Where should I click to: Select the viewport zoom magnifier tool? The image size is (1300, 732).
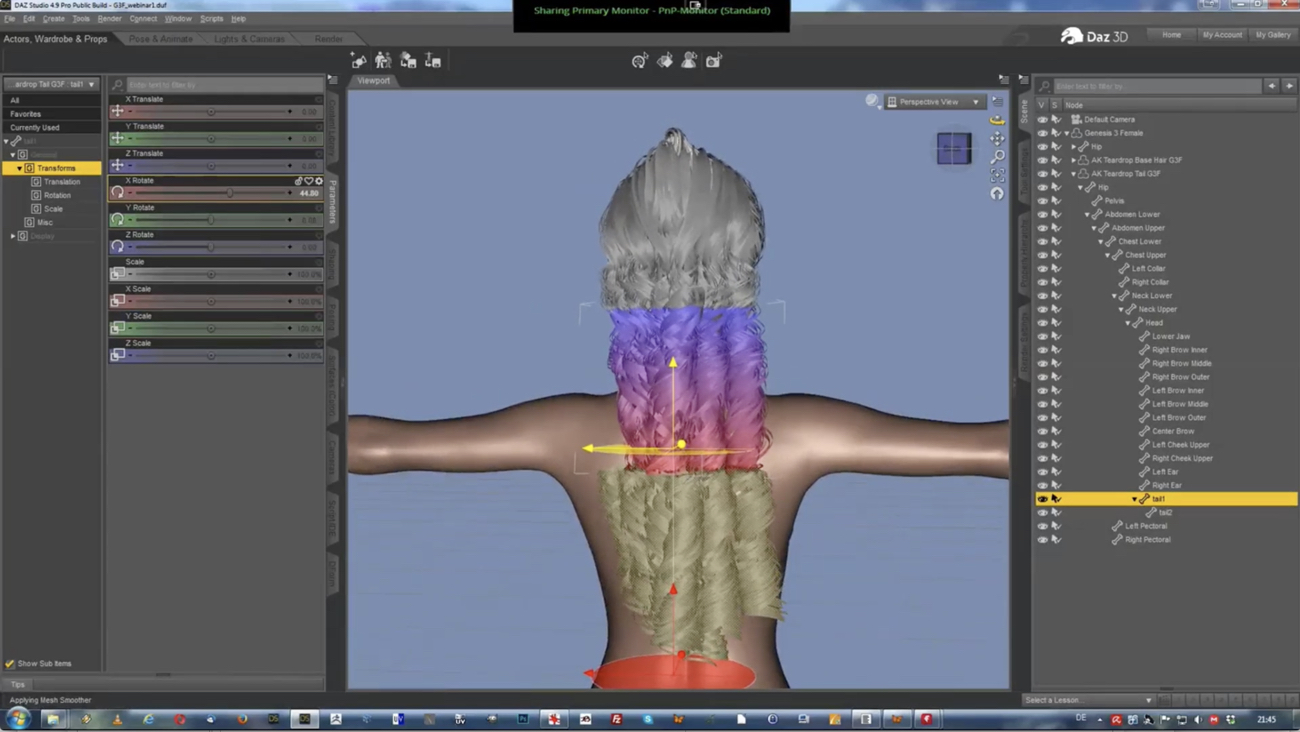tap(997, 155)
